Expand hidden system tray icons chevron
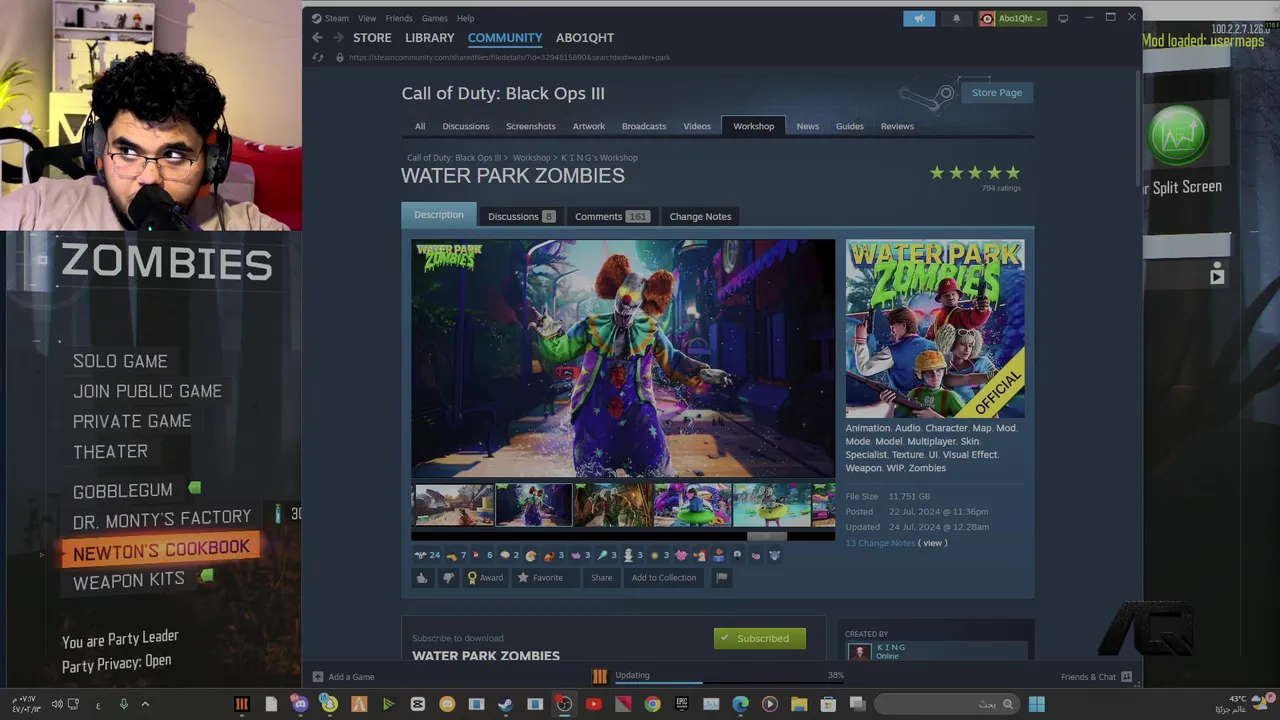Image resolution: width=1280 pixels, height=720 pixels. pyautogui.click(x=145, y=704)
